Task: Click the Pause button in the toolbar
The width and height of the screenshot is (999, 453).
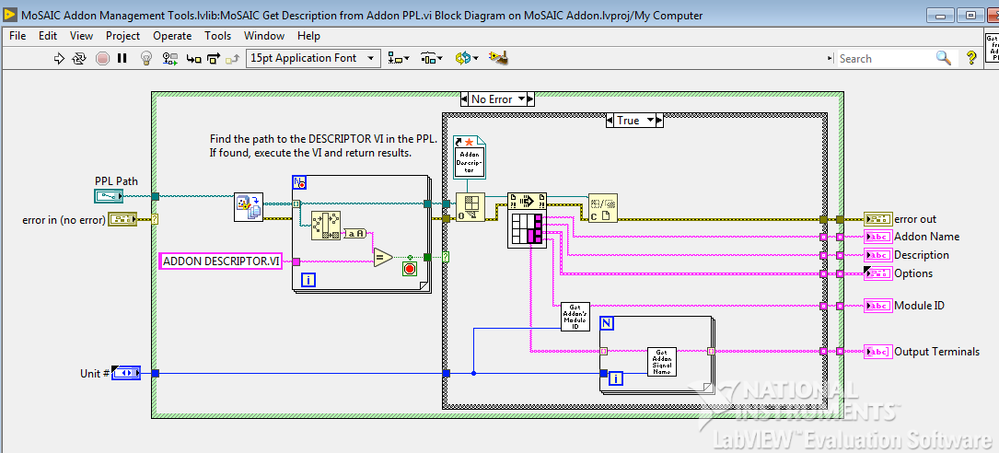Action: coord(122,59)
